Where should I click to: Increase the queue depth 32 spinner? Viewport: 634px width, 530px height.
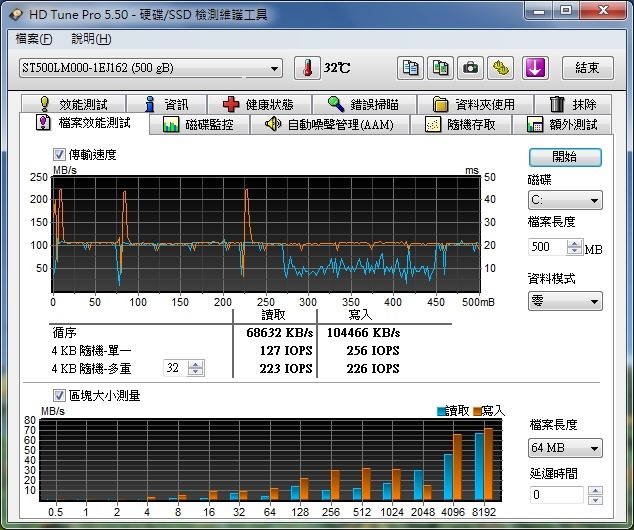click(196, 364)
